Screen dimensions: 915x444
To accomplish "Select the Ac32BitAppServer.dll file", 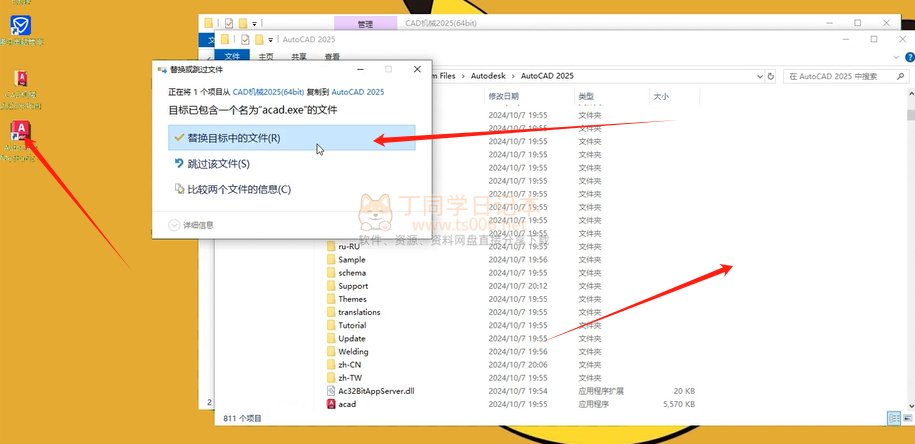I will click(x=376, y=391).
